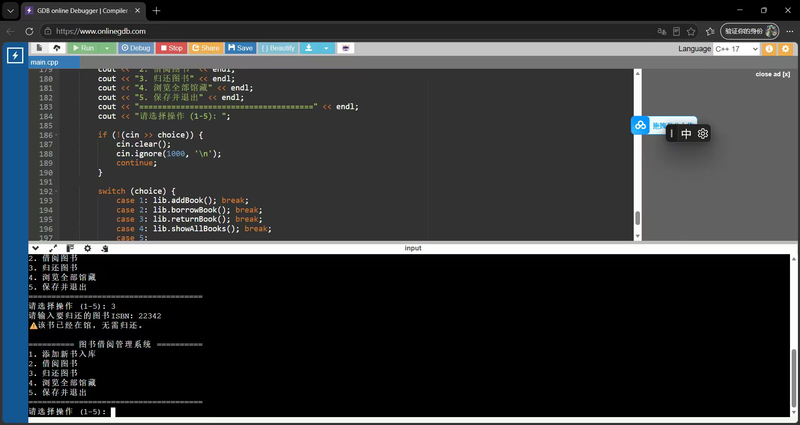
Task: Close the ad via close ad [x]
Action: [772, 74]
